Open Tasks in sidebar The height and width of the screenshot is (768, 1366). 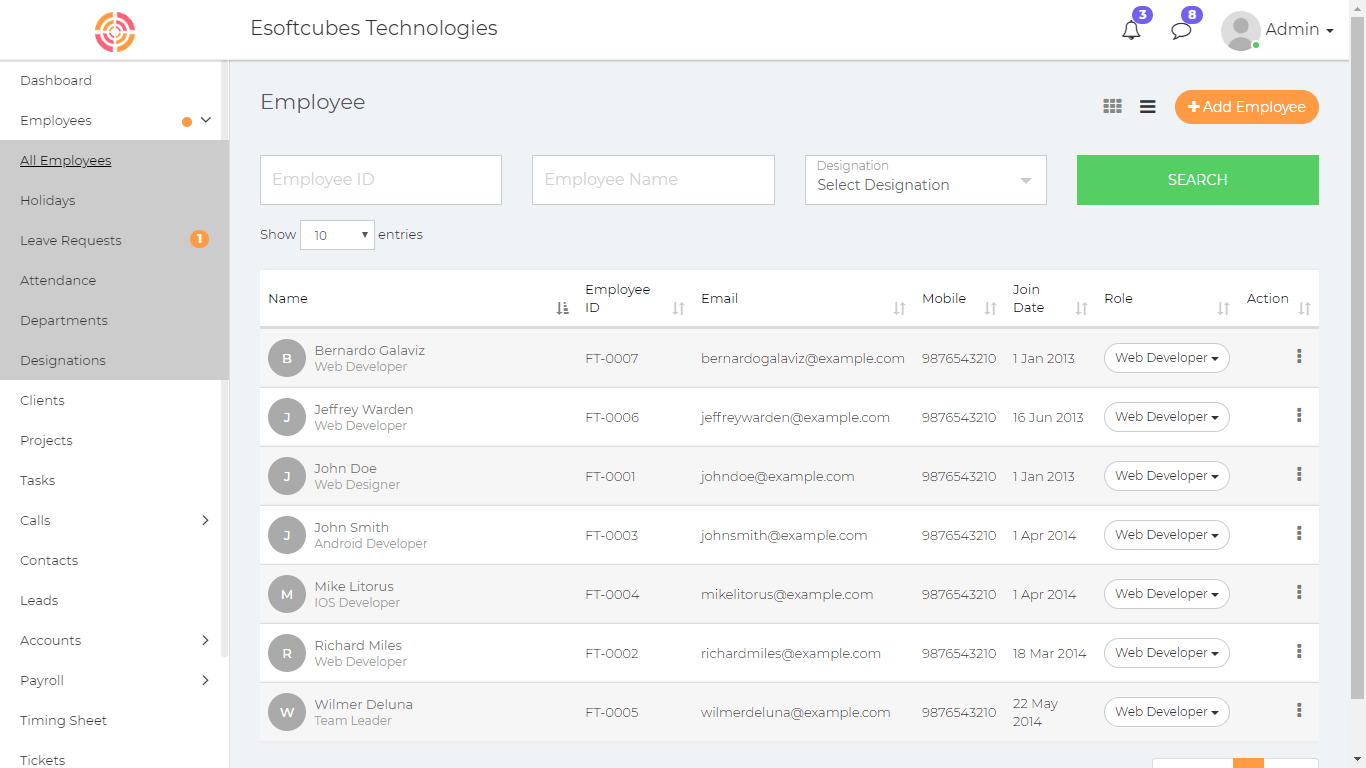pos(38,480)
